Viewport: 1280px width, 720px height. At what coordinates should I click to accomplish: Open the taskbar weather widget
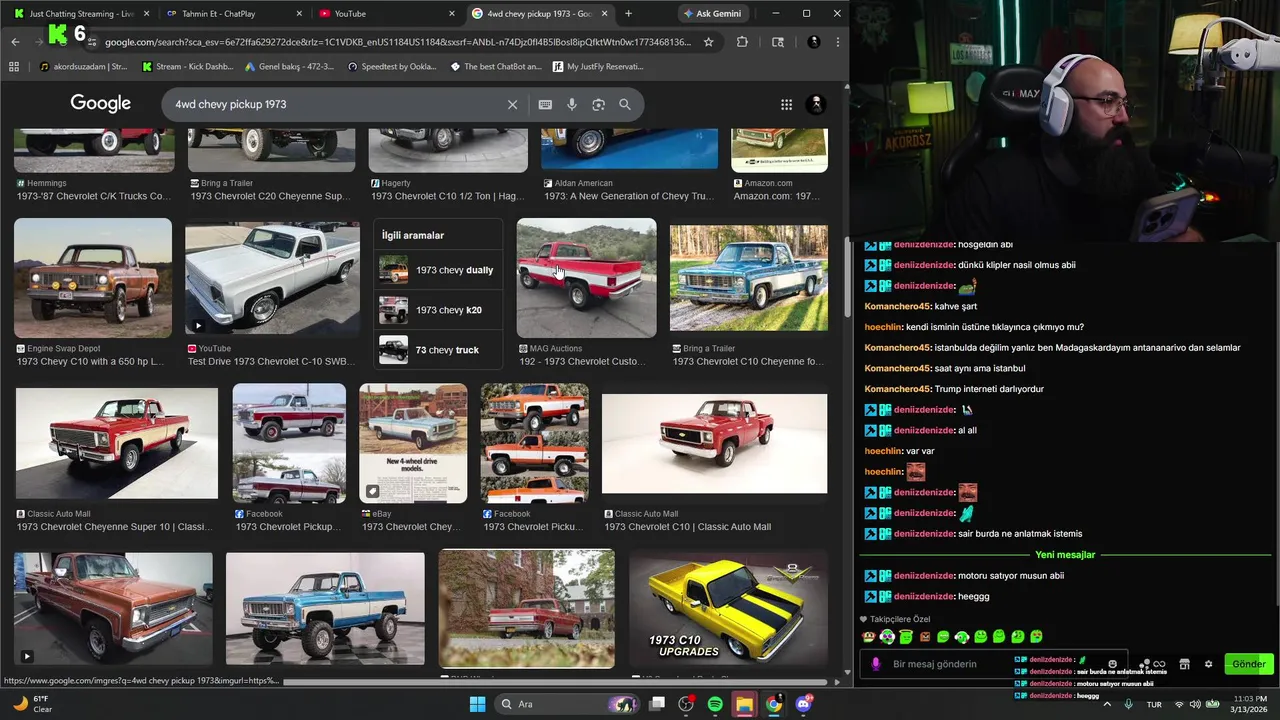coord(32,704)
